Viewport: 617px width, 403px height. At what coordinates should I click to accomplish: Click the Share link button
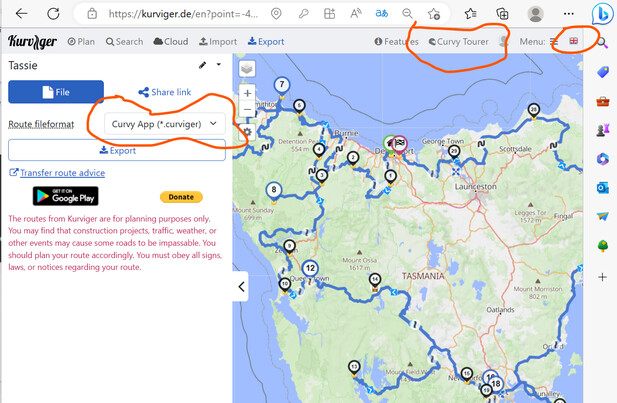pos(165,92)
